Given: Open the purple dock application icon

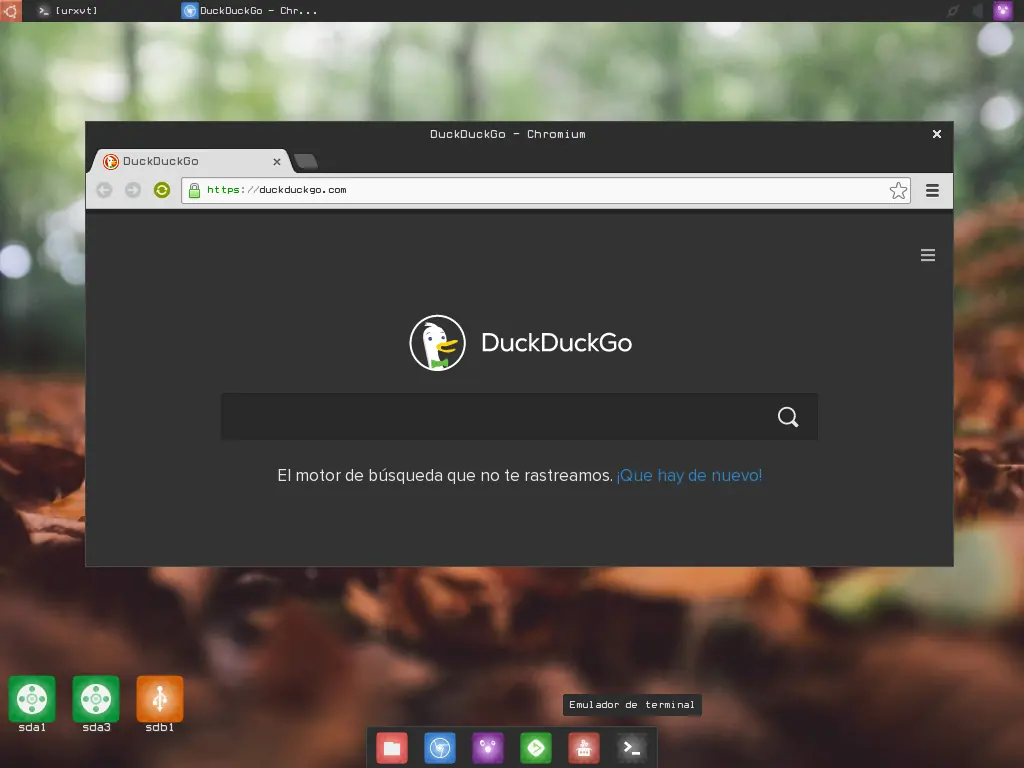Looking at the screenshot, I should 488,748.
